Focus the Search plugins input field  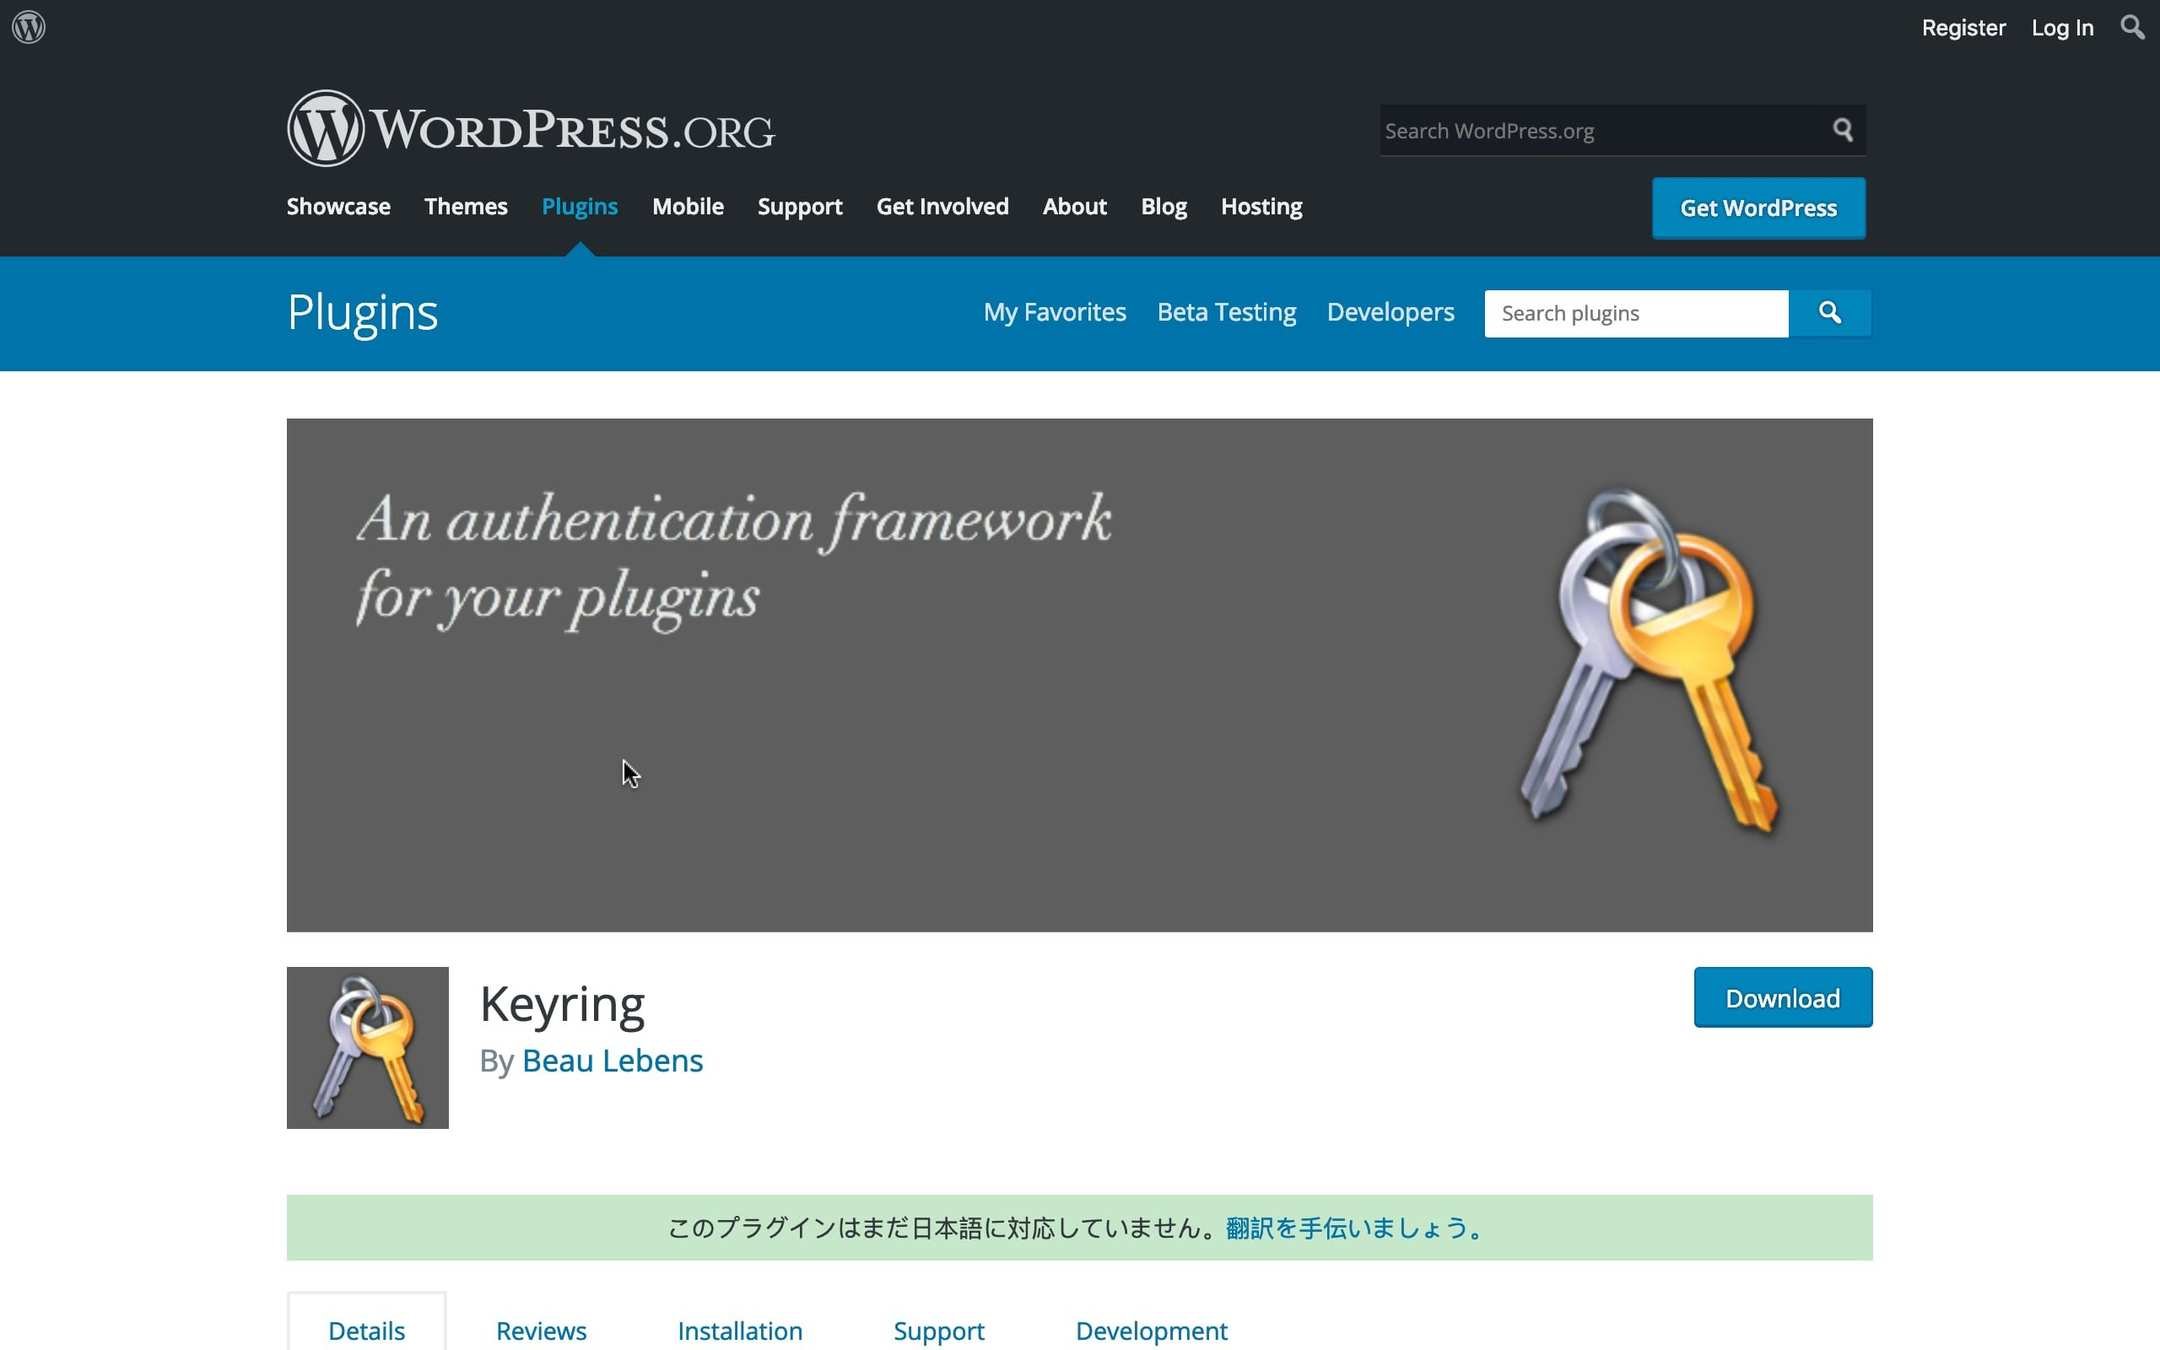click(1635, 313)
